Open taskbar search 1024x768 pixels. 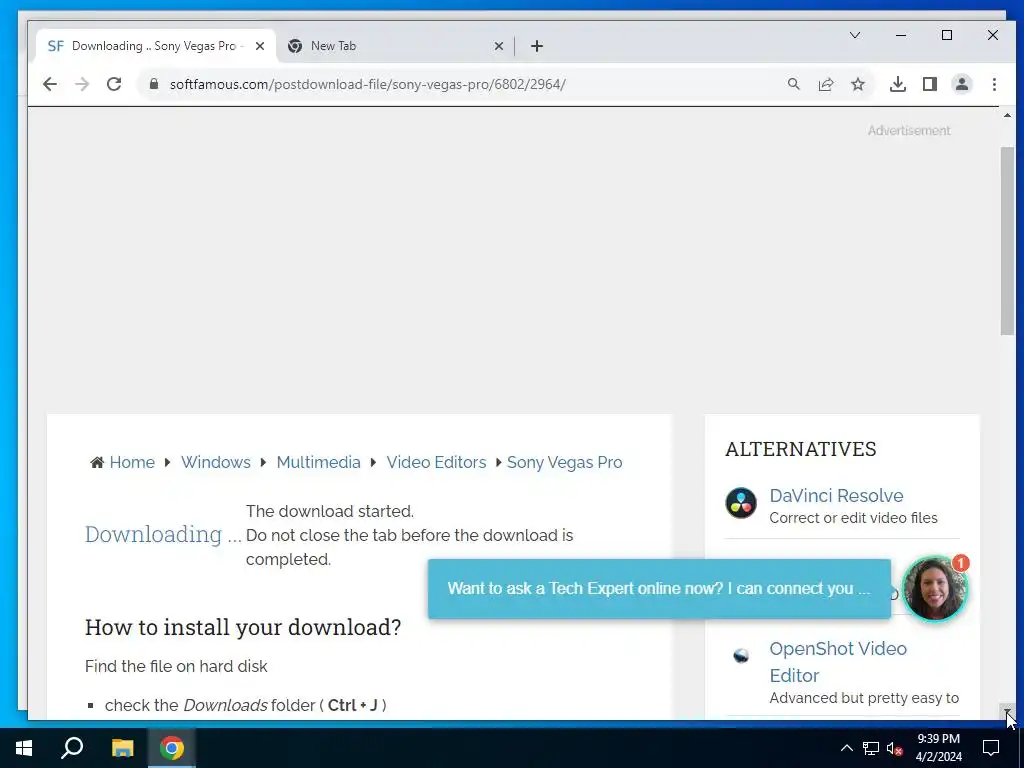pos(72,748)
